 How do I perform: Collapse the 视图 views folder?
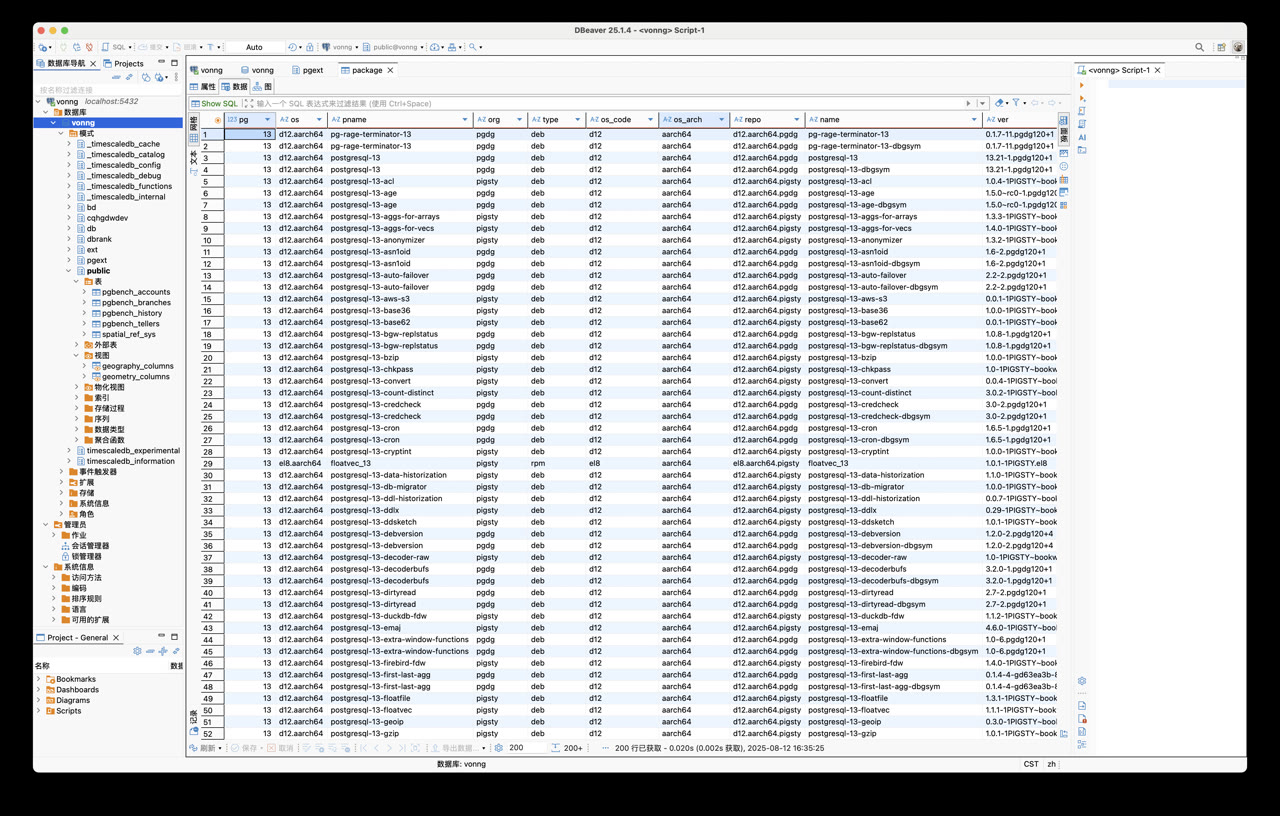coord(77,355)
